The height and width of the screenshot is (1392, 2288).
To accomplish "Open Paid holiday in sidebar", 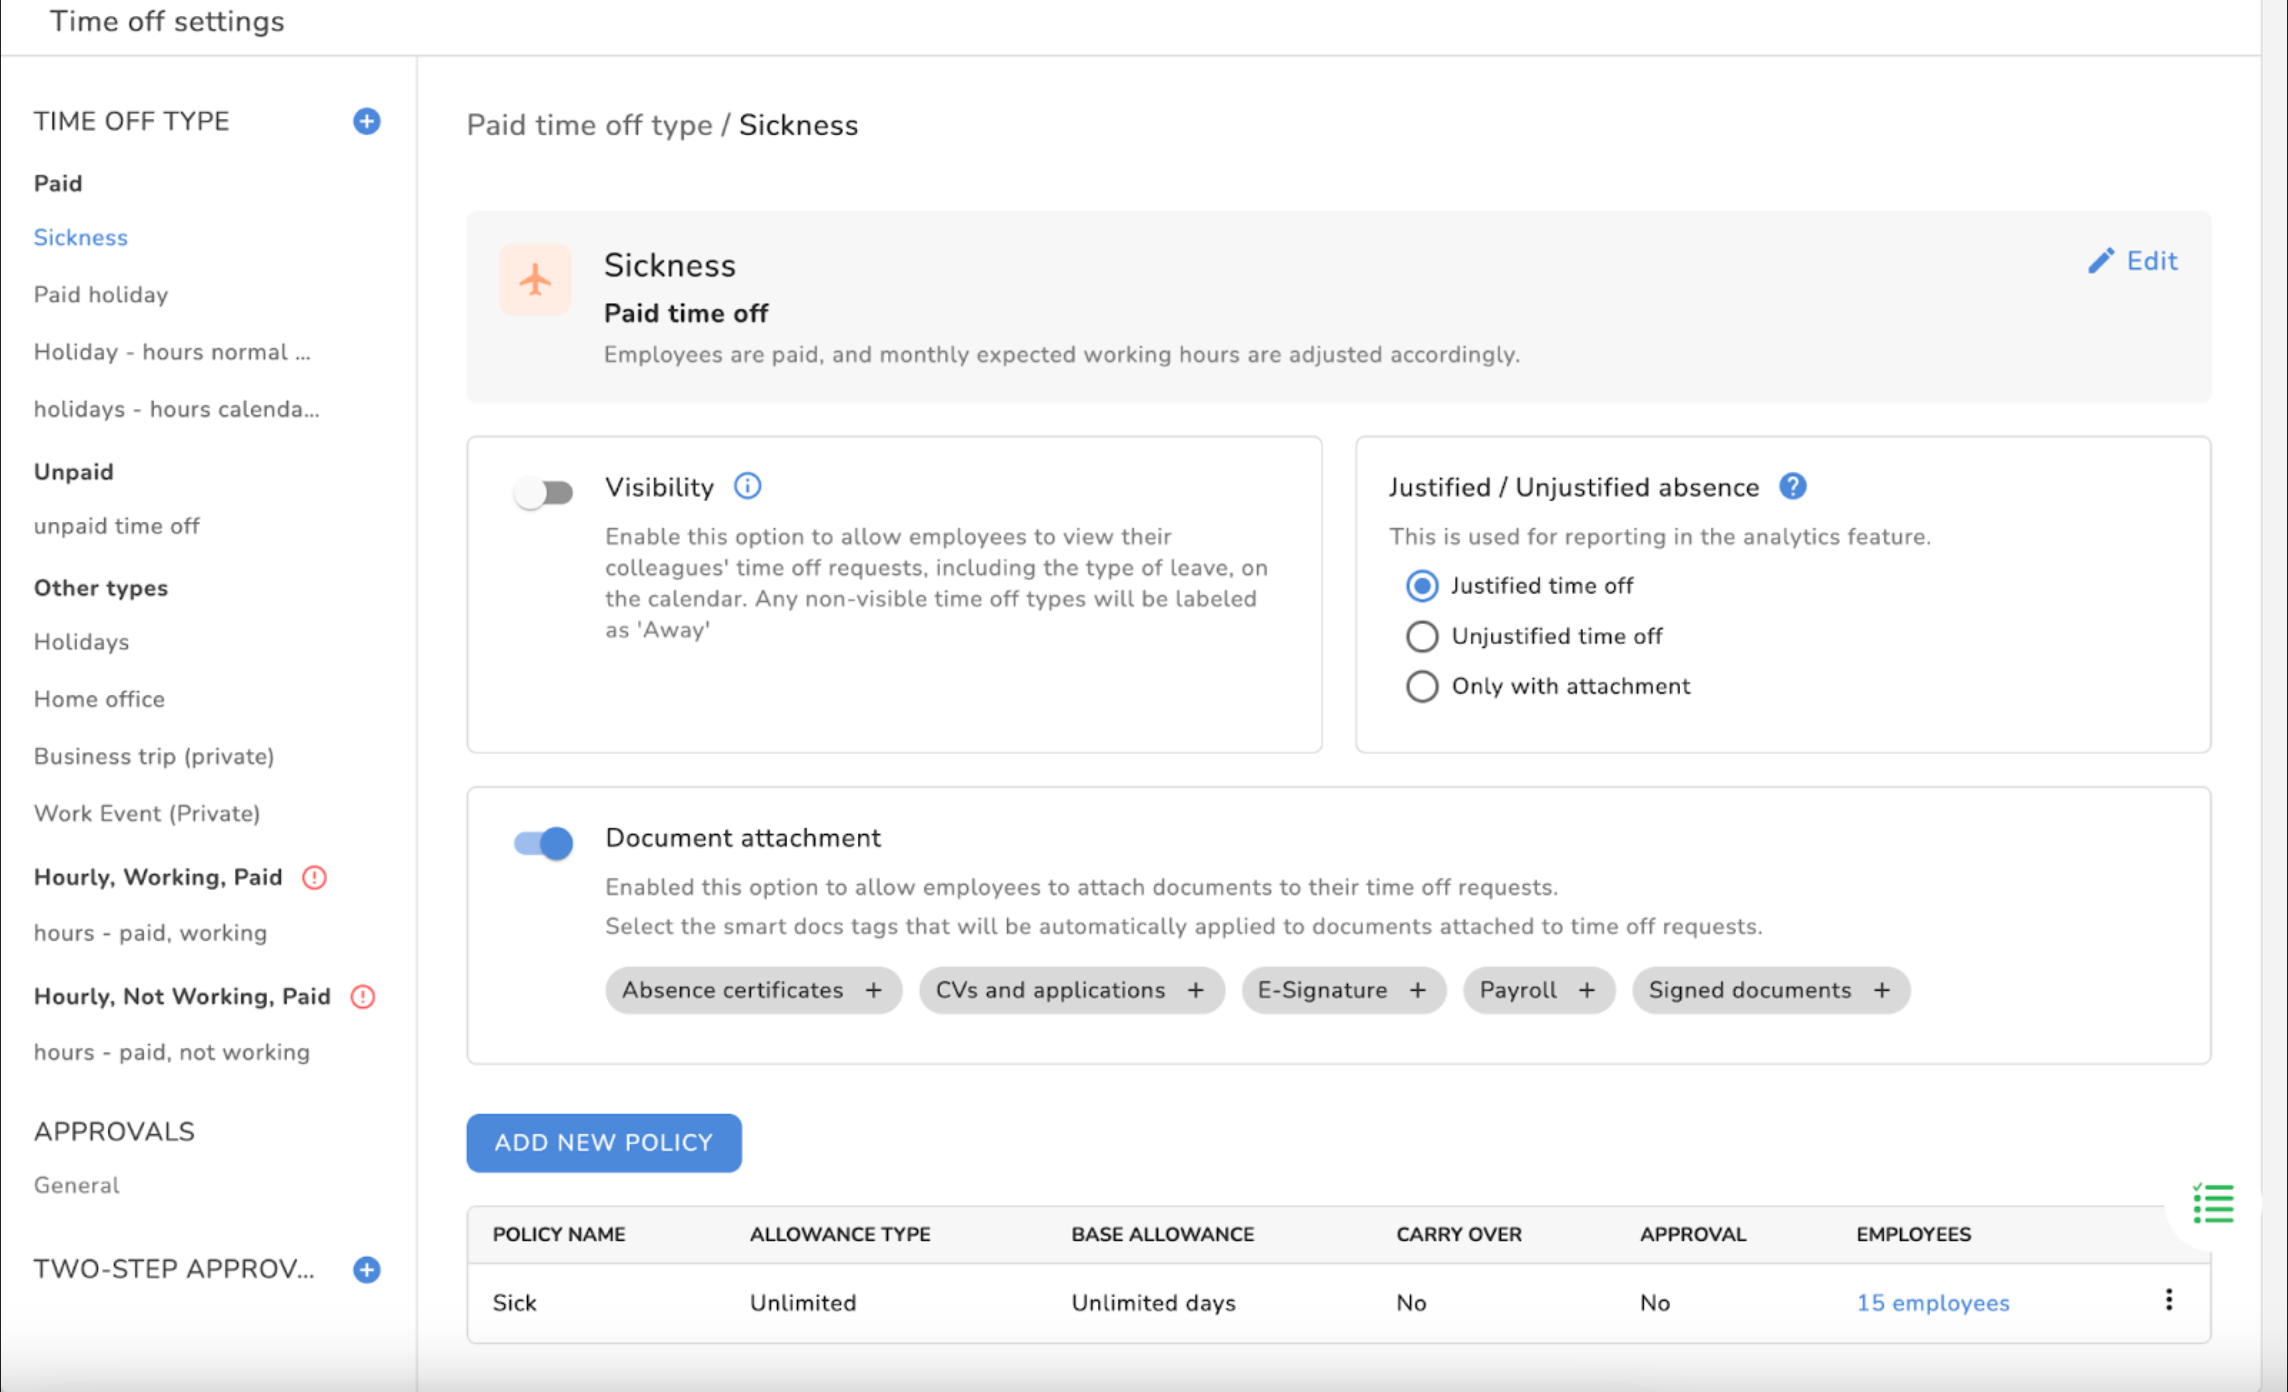I will (x=101, y=294).
